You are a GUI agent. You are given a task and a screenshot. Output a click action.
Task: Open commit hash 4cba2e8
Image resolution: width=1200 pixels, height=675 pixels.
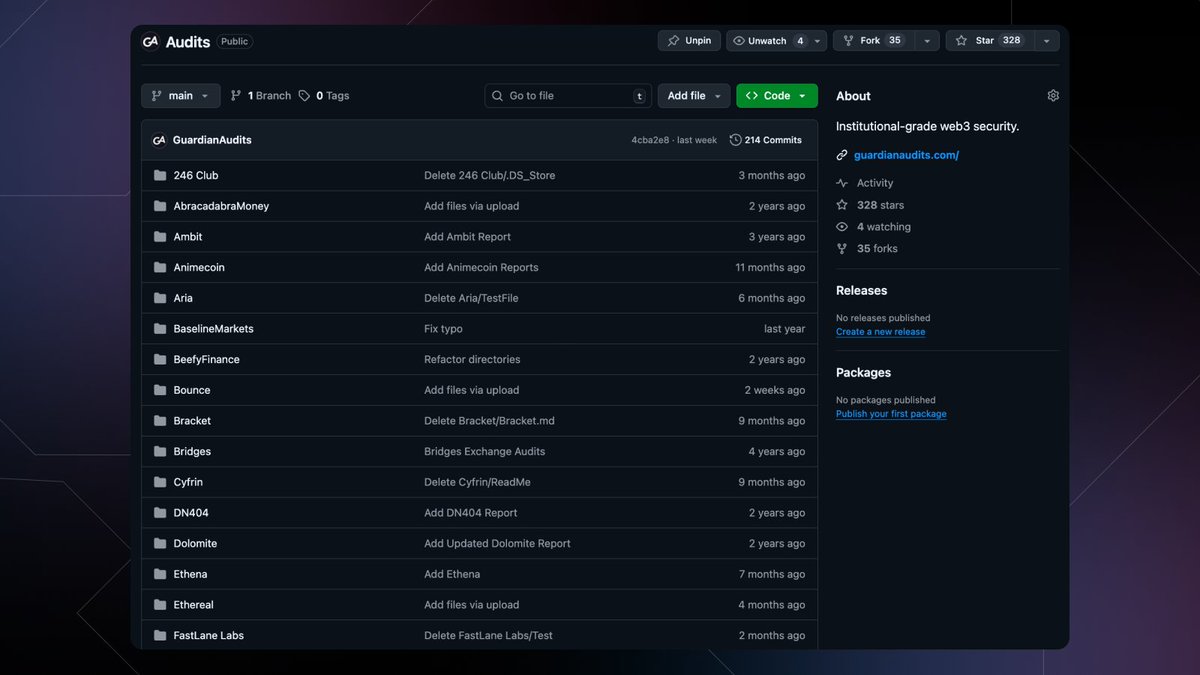tap(649, 140)
